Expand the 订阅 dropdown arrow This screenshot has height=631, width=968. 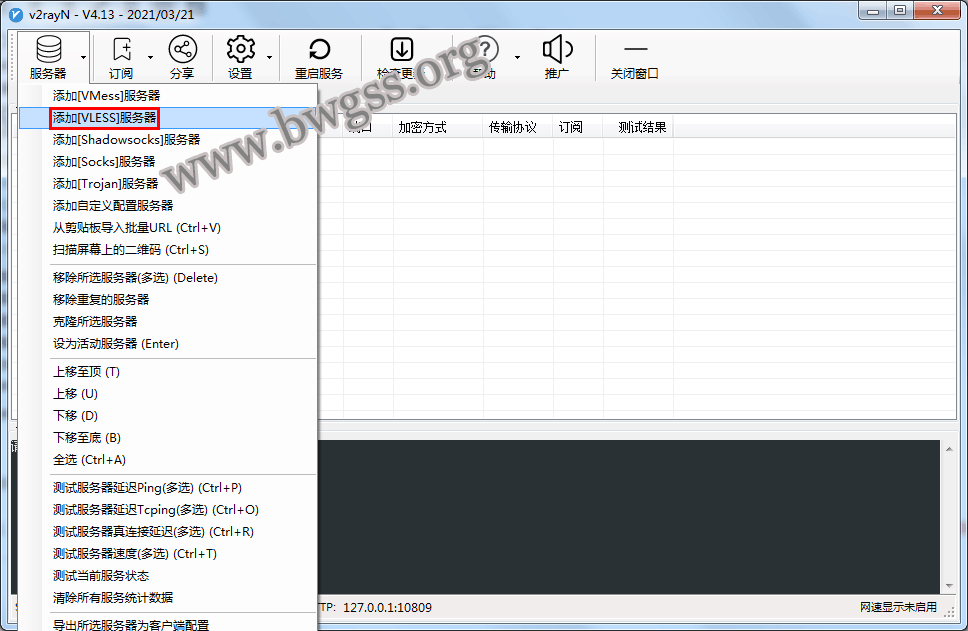[x=151, y=57]
